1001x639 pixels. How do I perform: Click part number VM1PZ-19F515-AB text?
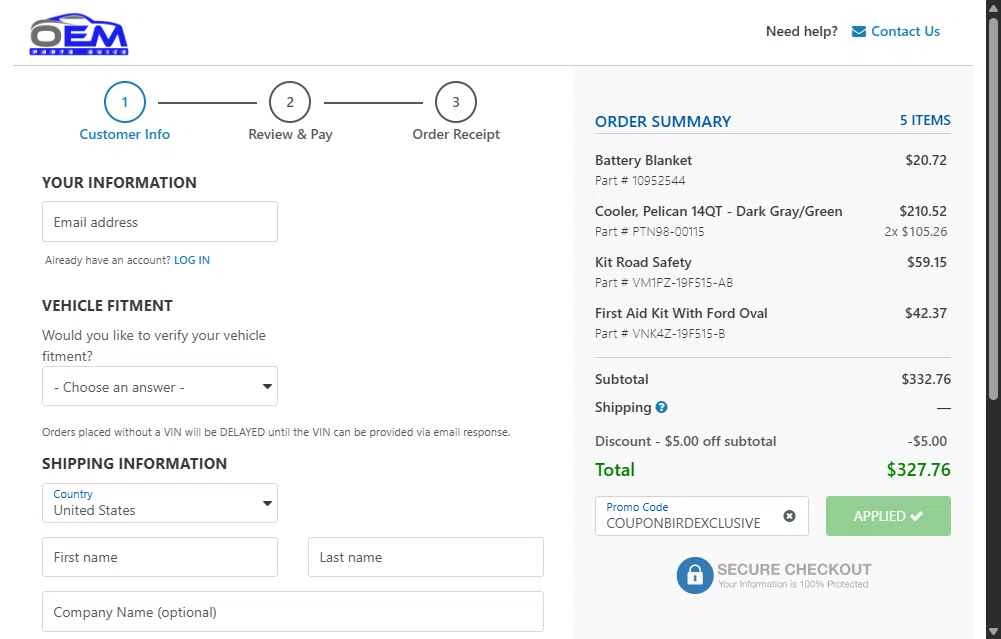click(682, 283)
